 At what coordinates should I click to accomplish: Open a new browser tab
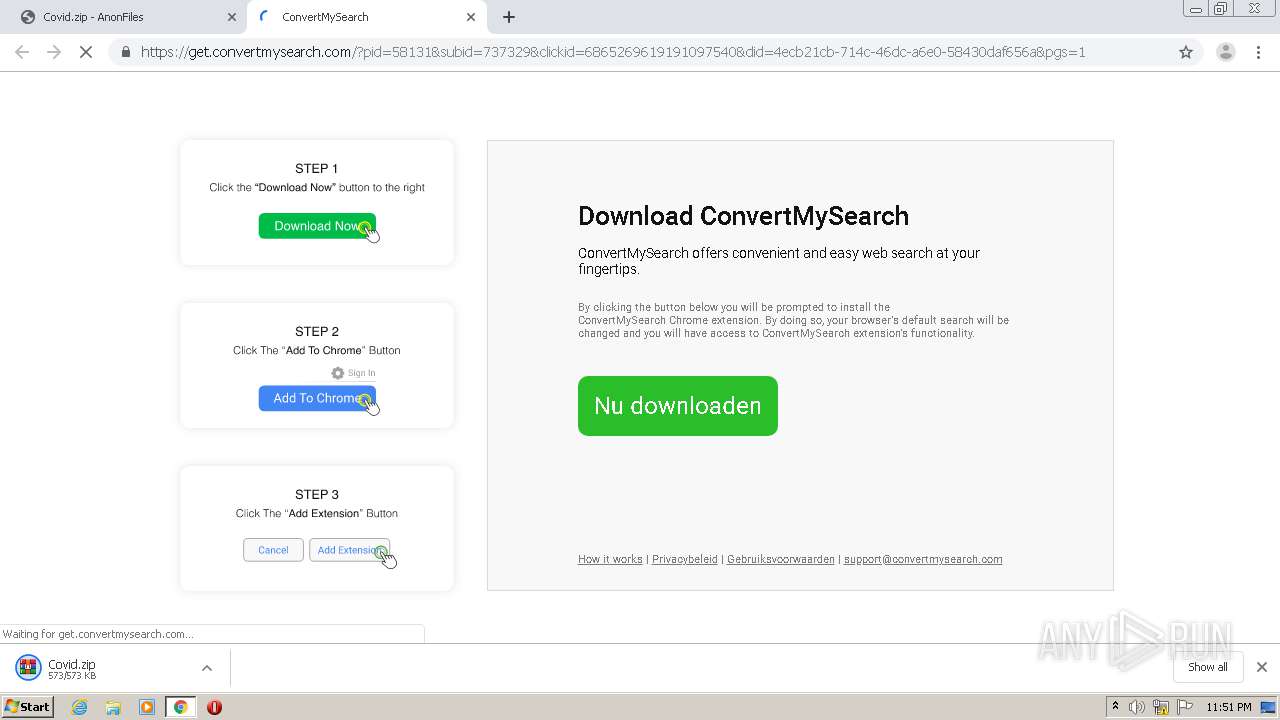[x=509, y=17]
